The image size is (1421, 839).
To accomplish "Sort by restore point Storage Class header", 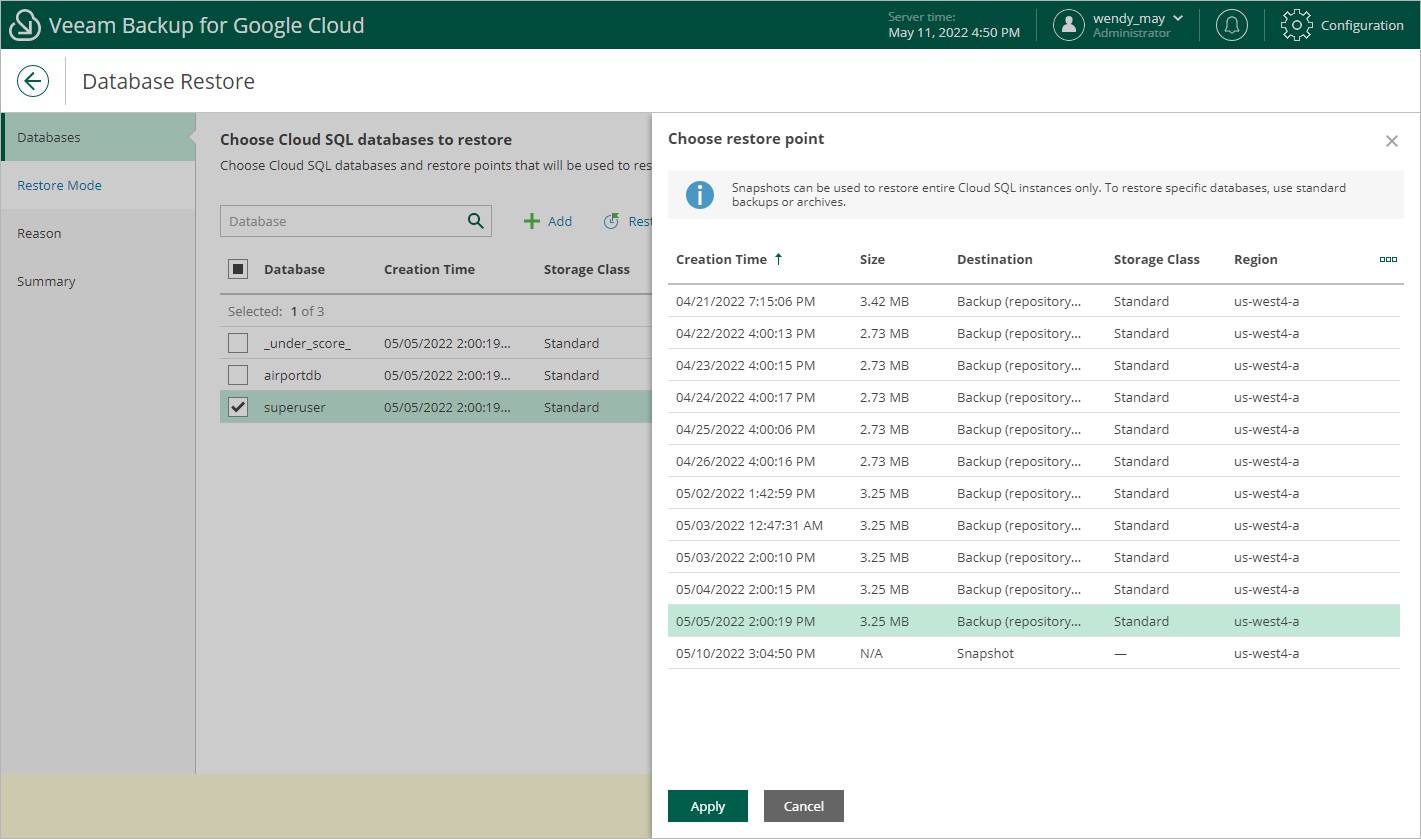I will 1157,259.
